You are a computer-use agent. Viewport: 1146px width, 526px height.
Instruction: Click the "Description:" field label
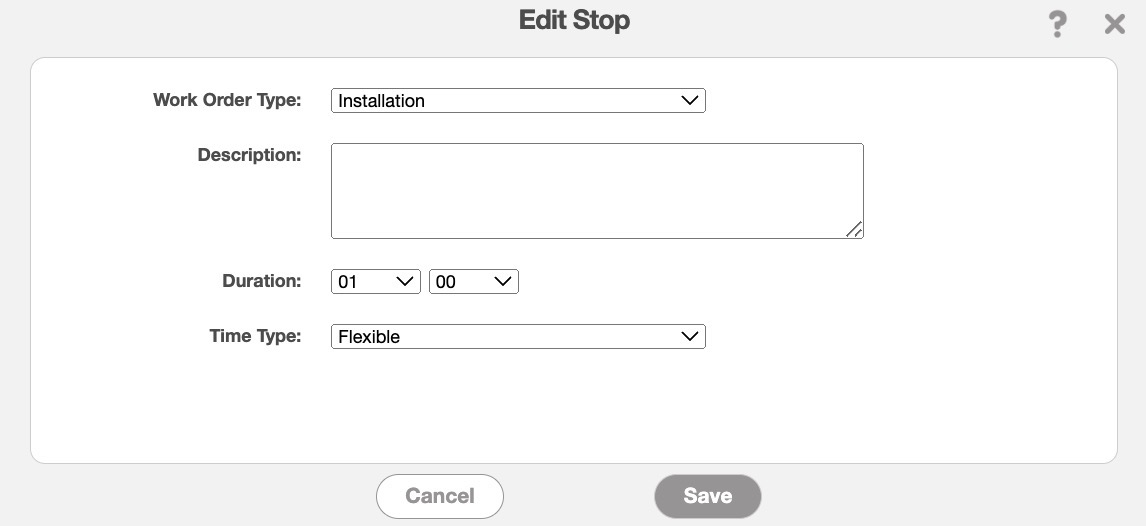[249, 155]
